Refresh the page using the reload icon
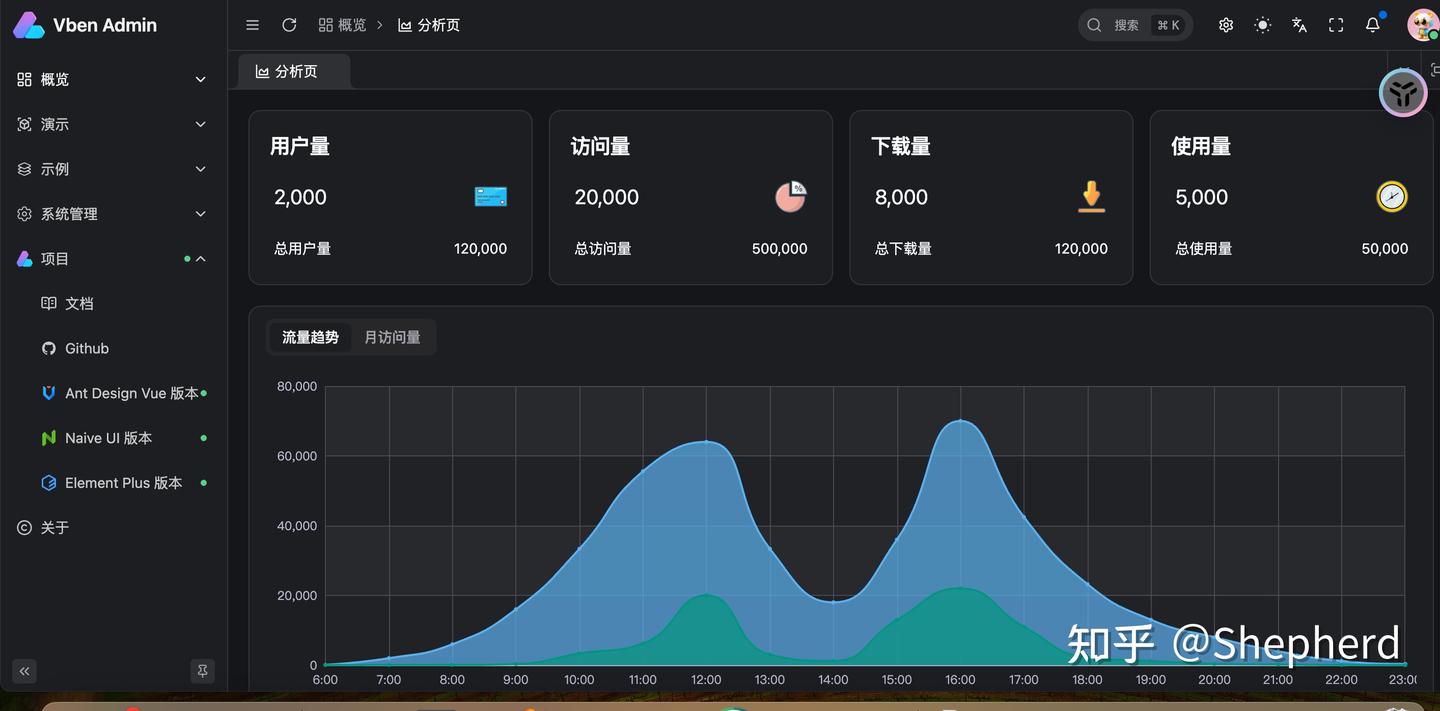1440x711 pixels. (x=289, y=25)
